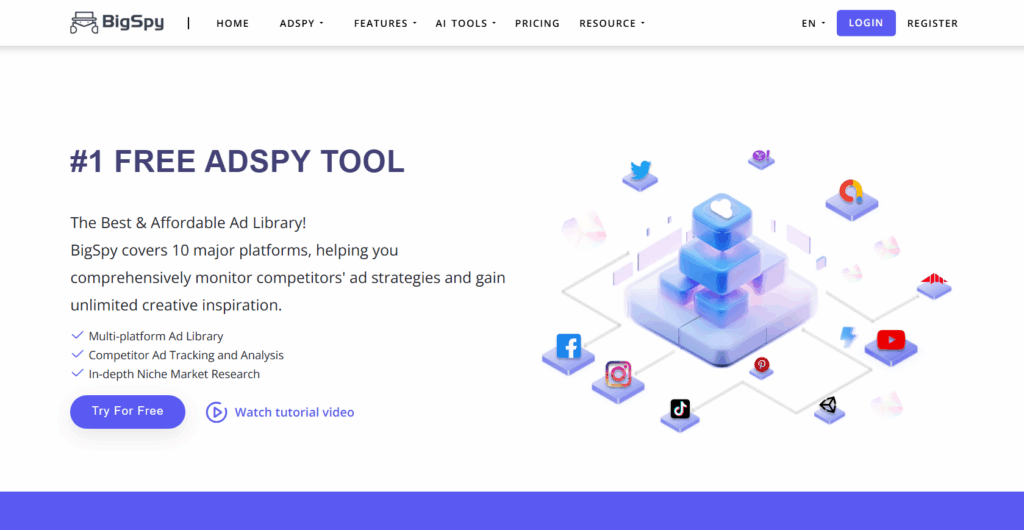
Task: Click the TikTok icon
Action: pyautogui.click(x=680, y=409)
